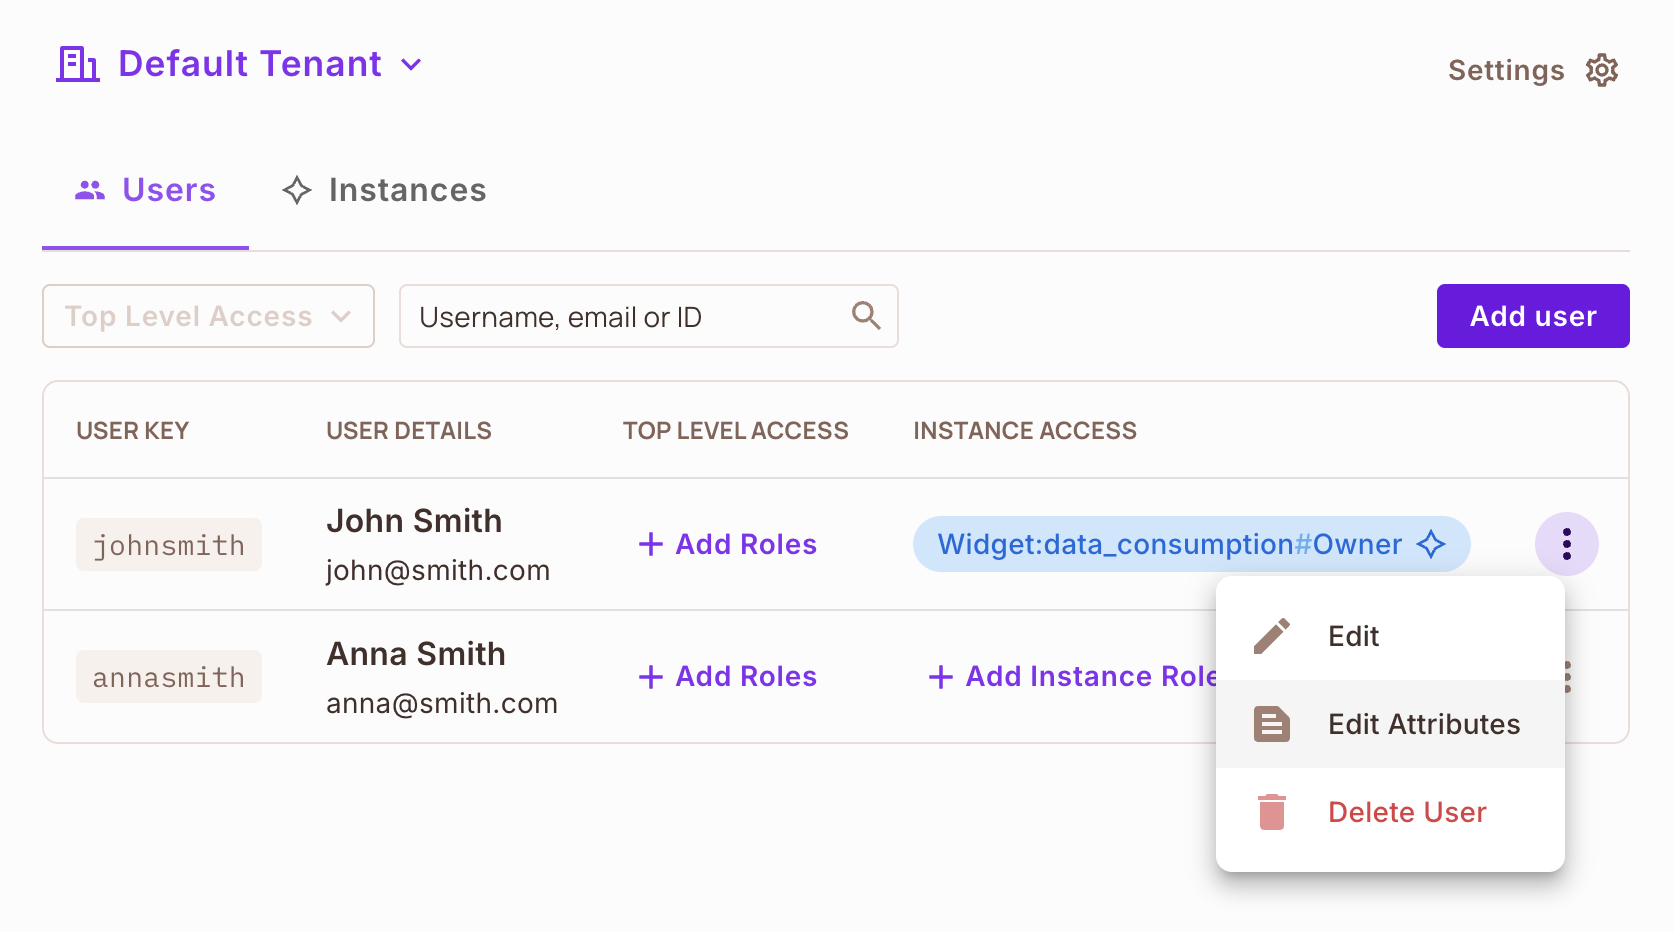Expand the Default Tenant dropdown

412,64
